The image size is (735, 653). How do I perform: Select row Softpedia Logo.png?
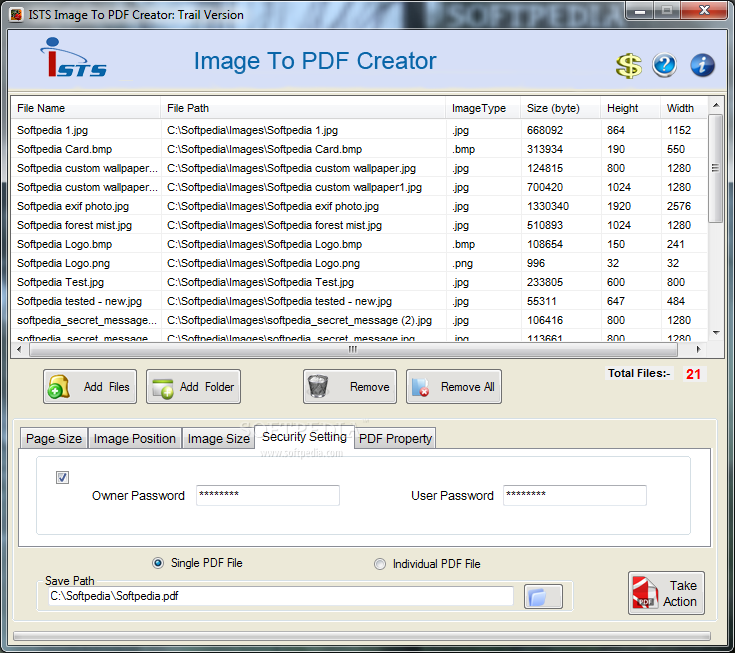359,263
